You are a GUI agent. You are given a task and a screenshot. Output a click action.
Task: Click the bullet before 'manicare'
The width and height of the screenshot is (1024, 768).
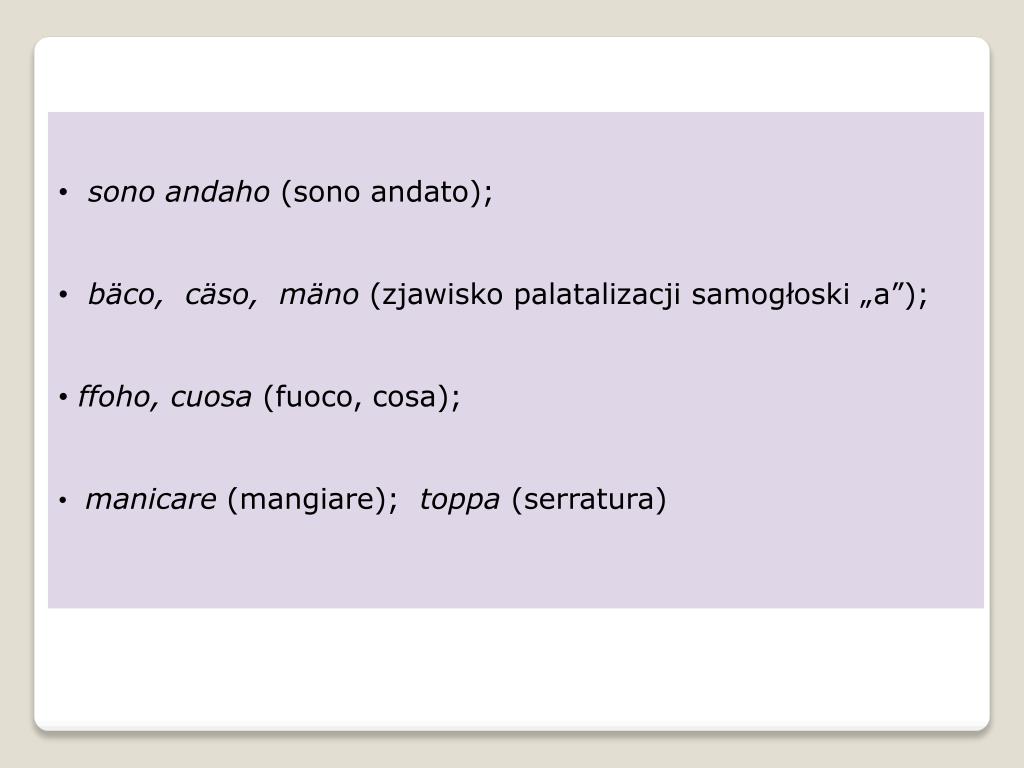(63, 500)
